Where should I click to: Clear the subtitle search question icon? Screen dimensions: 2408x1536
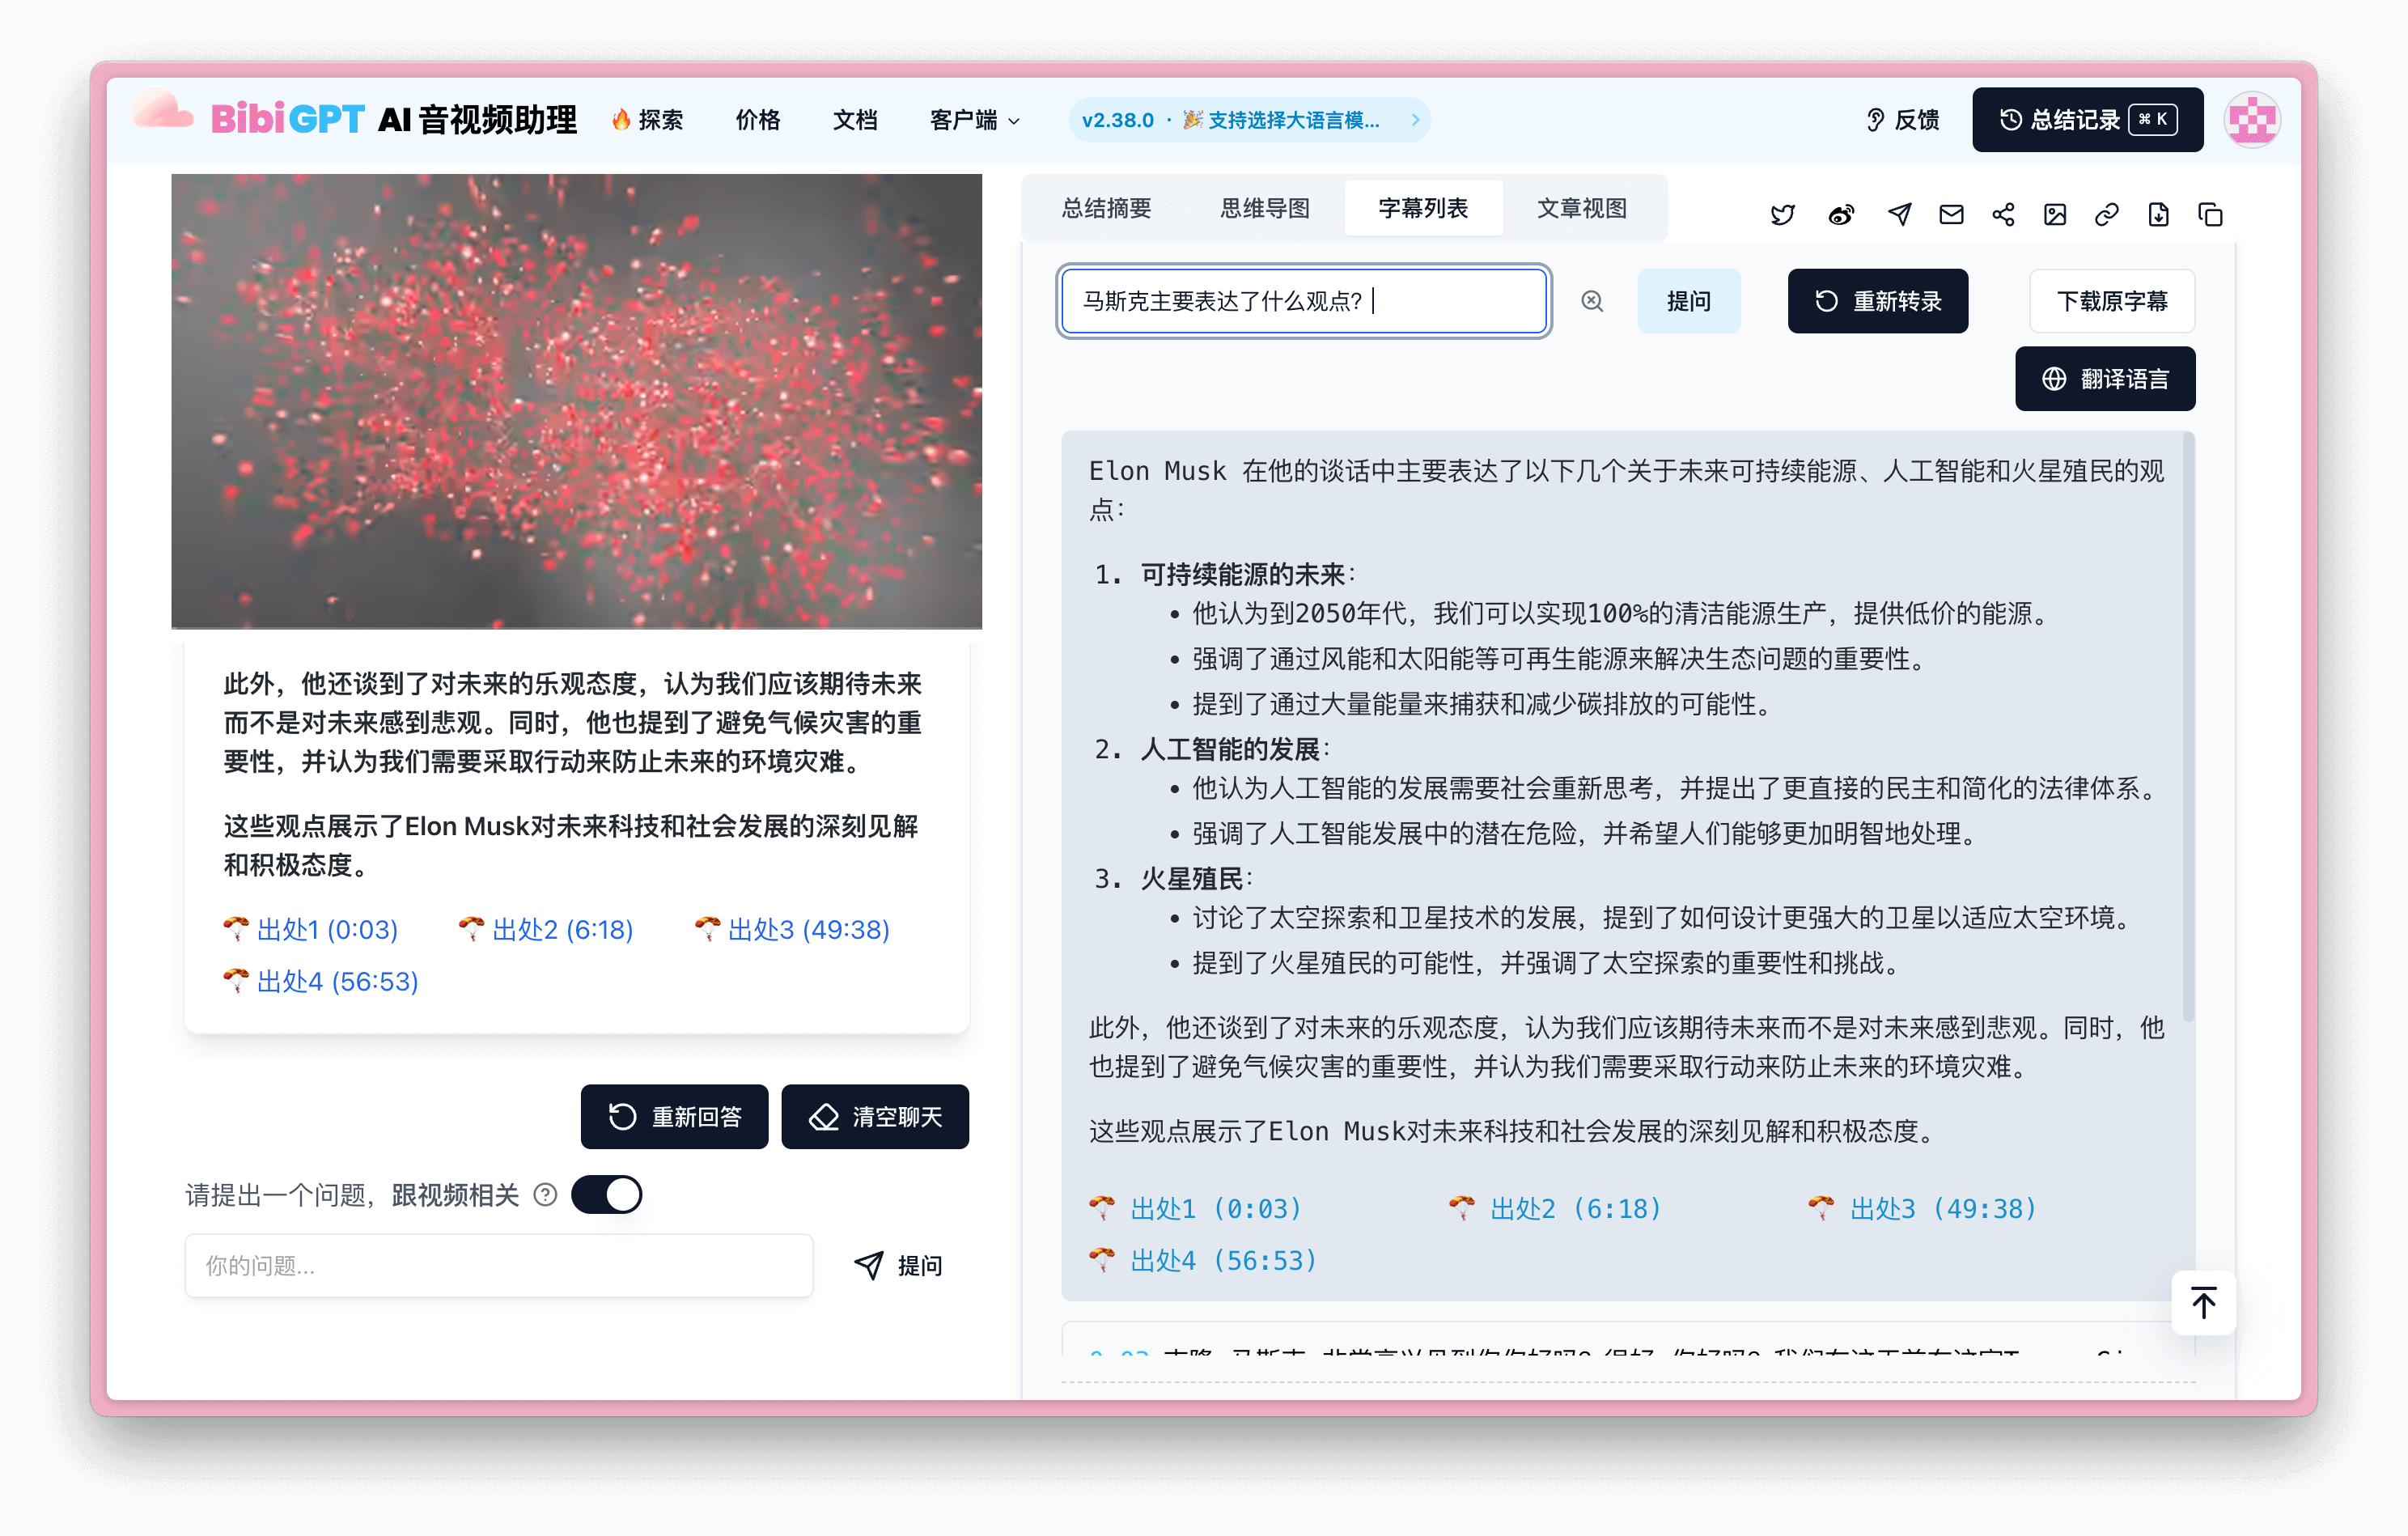[1592, 301]
